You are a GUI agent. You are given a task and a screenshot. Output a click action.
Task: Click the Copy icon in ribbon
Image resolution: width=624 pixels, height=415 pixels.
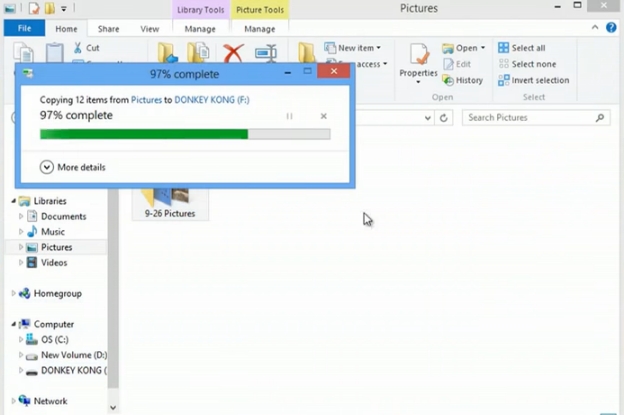23,53
